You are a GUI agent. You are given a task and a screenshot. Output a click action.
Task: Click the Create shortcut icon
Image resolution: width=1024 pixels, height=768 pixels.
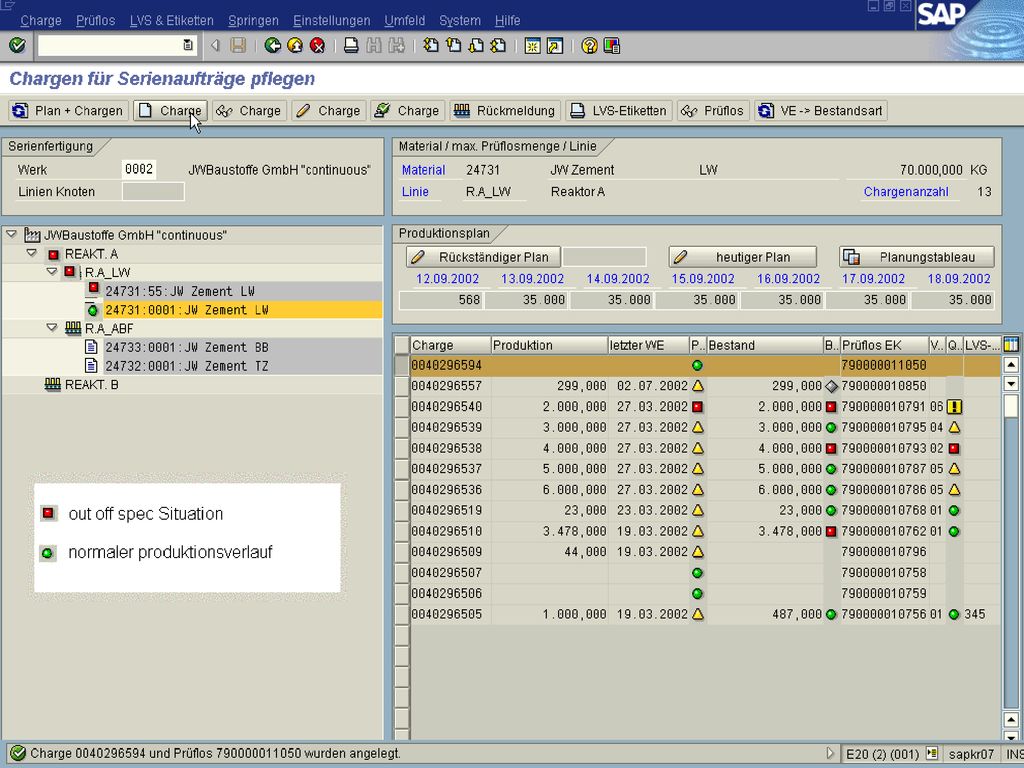(554, 46)
